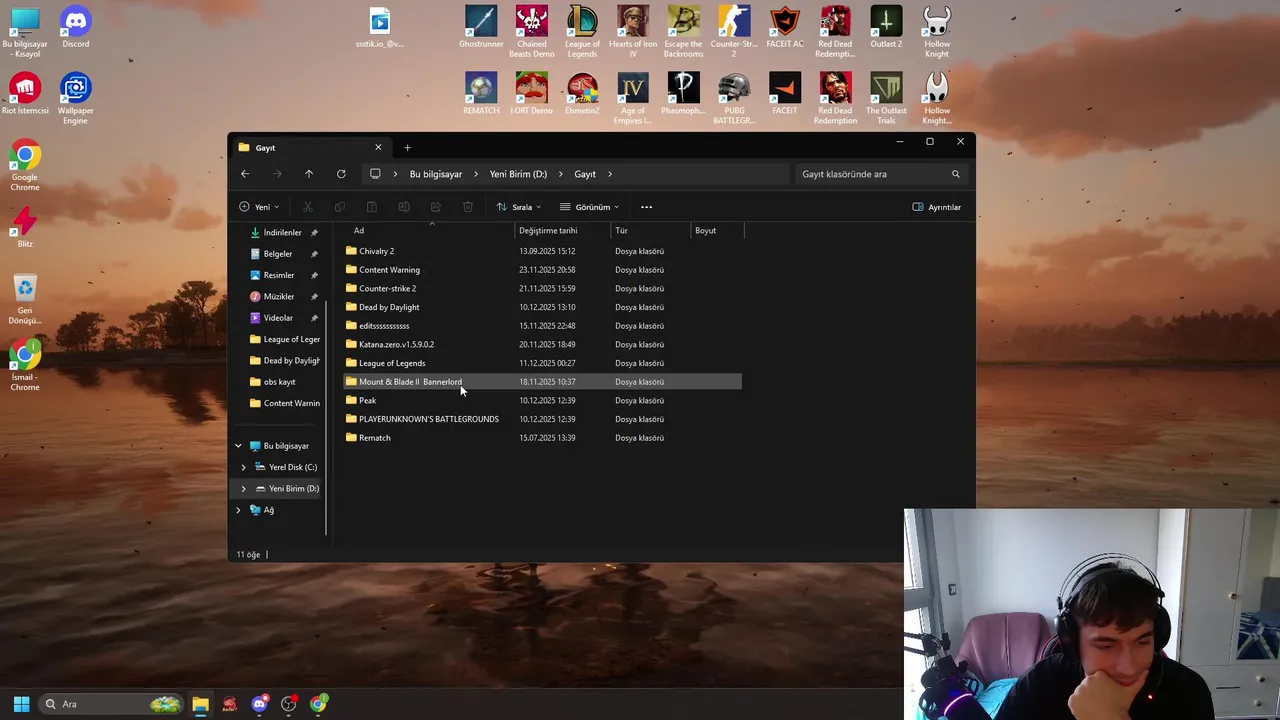This screenshot has height=720, width=1280.
Task: Sort by the Boyut column header
Action: (717, 231)
